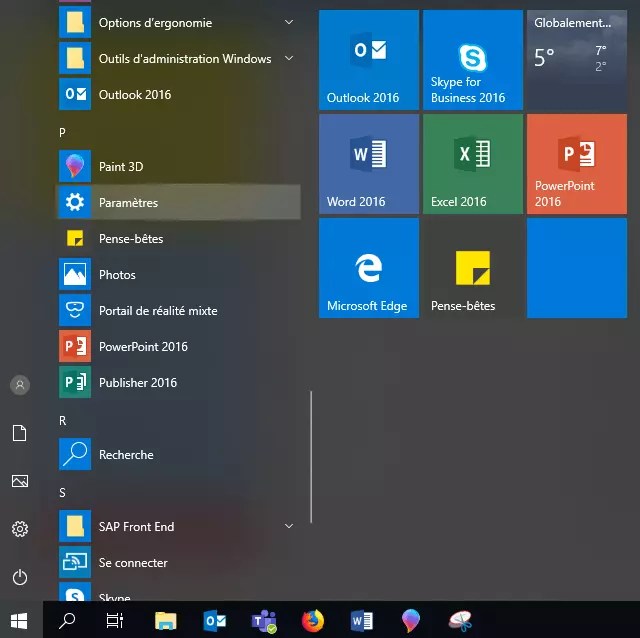
Task: Click the Skype for Business 2016 tile
Action: pos(473,60)
